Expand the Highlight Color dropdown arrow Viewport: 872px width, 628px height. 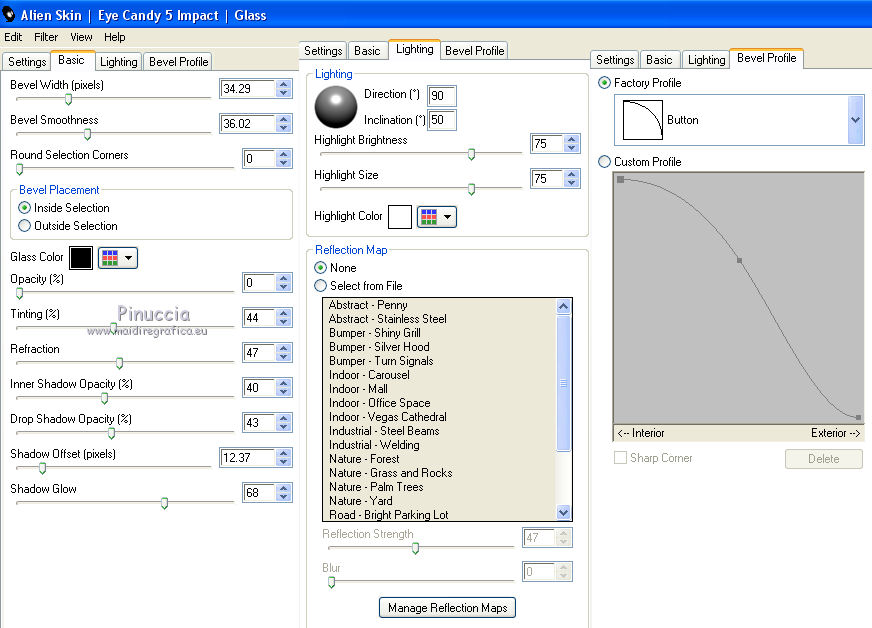pyautogui.click(x=447, y=216)
